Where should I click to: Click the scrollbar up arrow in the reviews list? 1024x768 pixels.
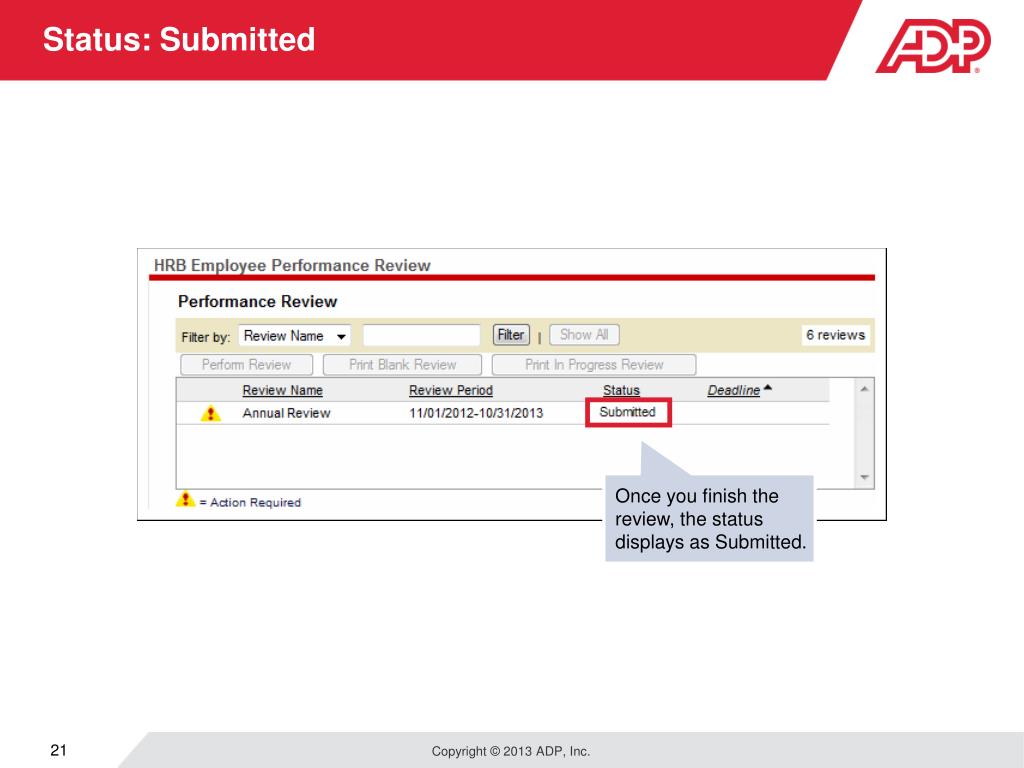[864, 389]
